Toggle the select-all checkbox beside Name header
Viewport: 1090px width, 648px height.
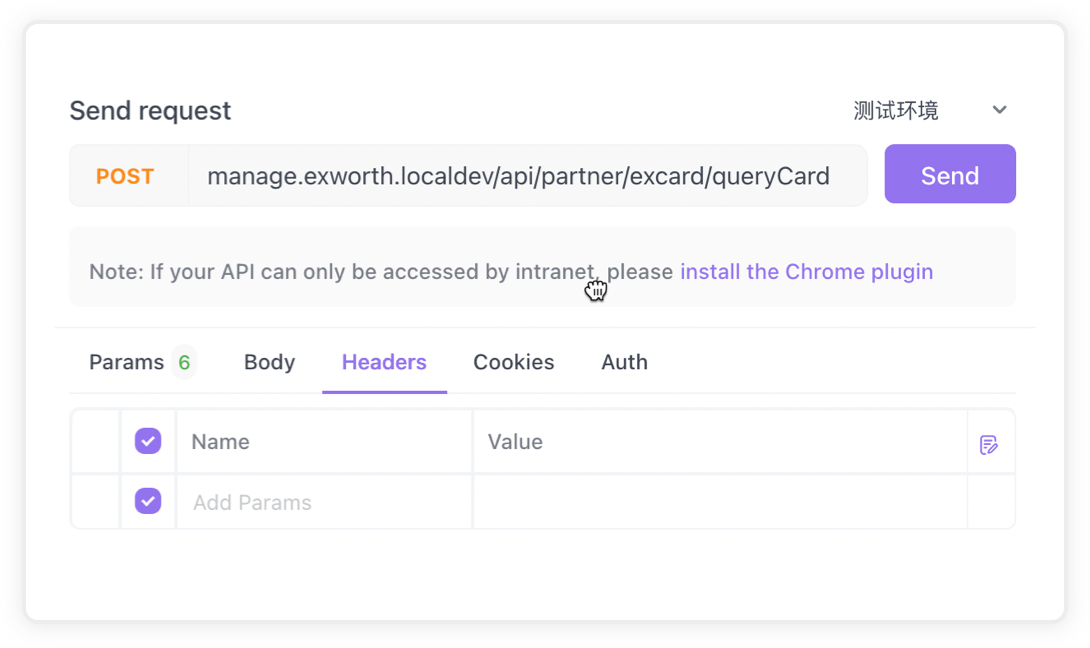(x=148, y=441)
